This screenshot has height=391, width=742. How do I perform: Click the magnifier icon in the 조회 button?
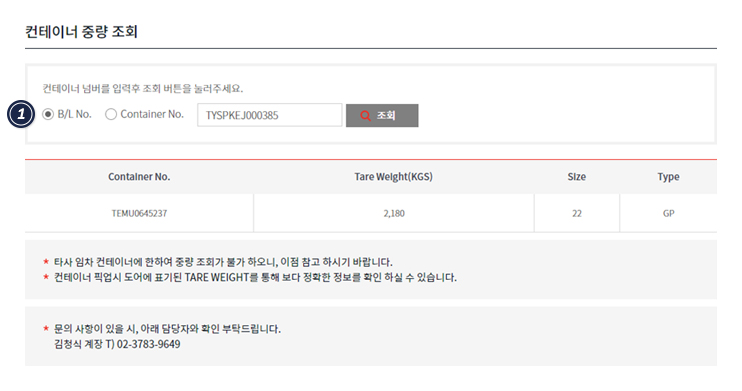(x=365, y=116)
